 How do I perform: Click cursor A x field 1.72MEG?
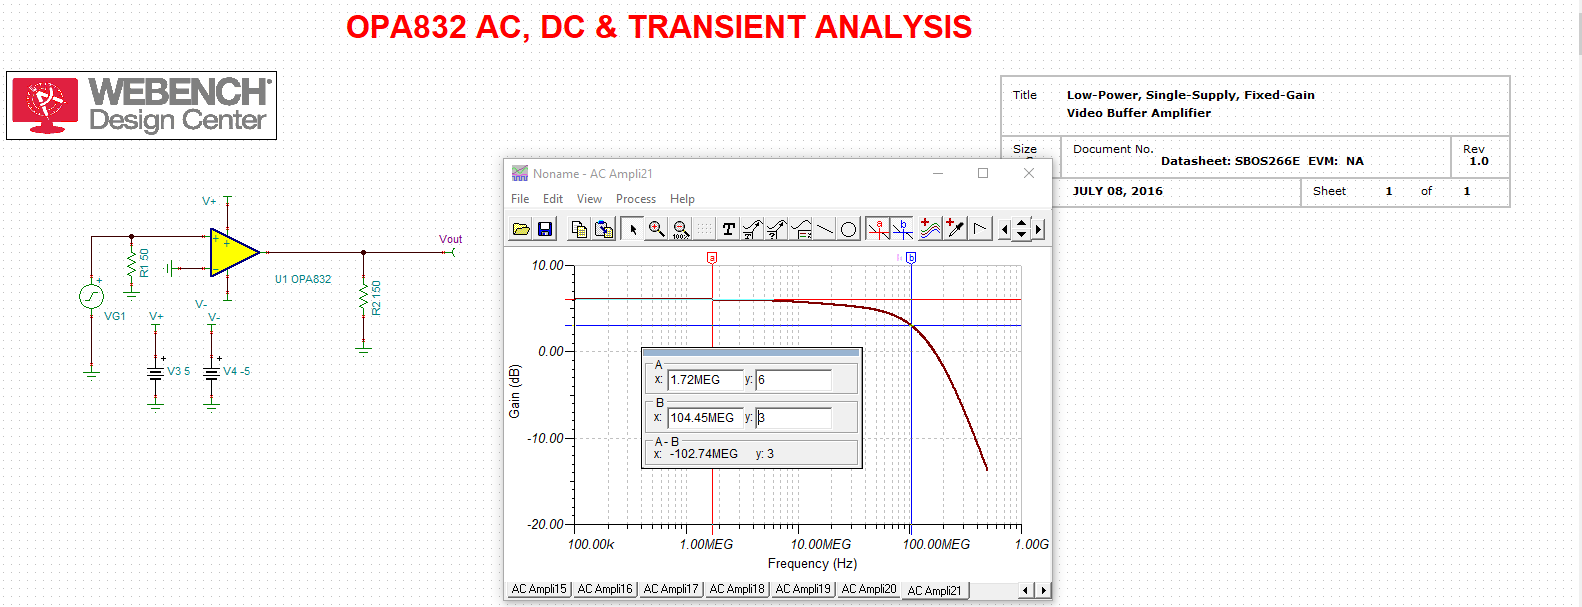point(705,380)
